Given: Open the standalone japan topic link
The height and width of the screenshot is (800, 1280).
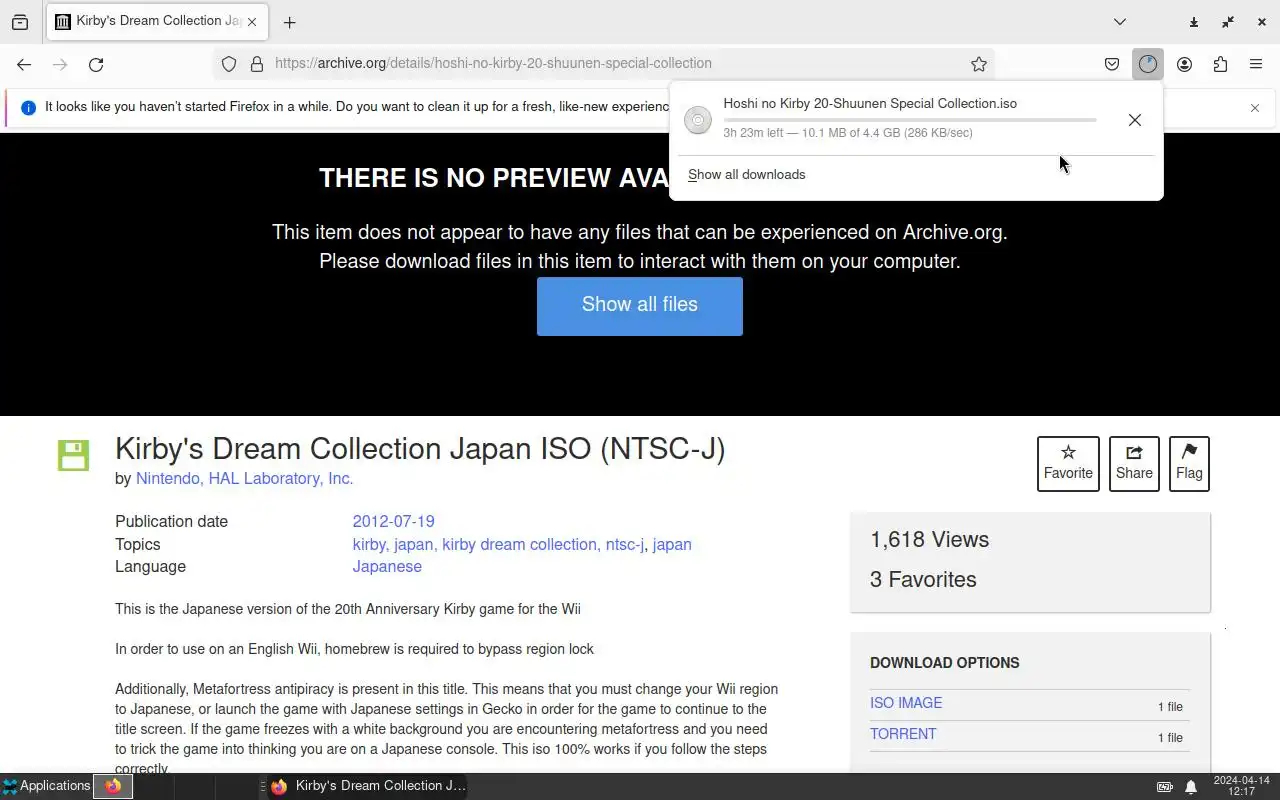Looking at the screenshot, I should pos(672,544).
